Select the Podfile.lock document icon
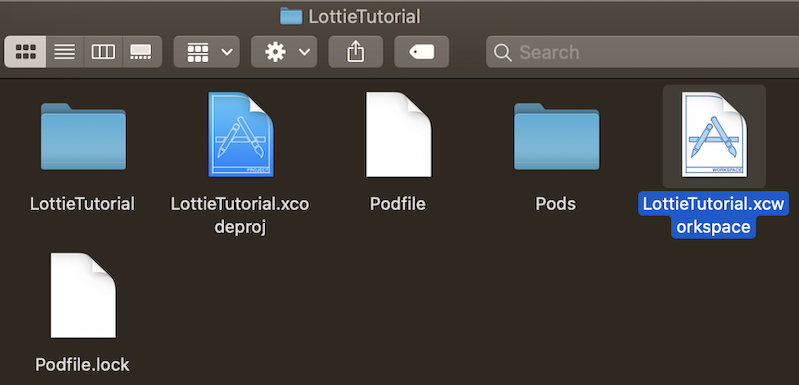This screenshot has width=799, height=385. (x=83, y=295)
